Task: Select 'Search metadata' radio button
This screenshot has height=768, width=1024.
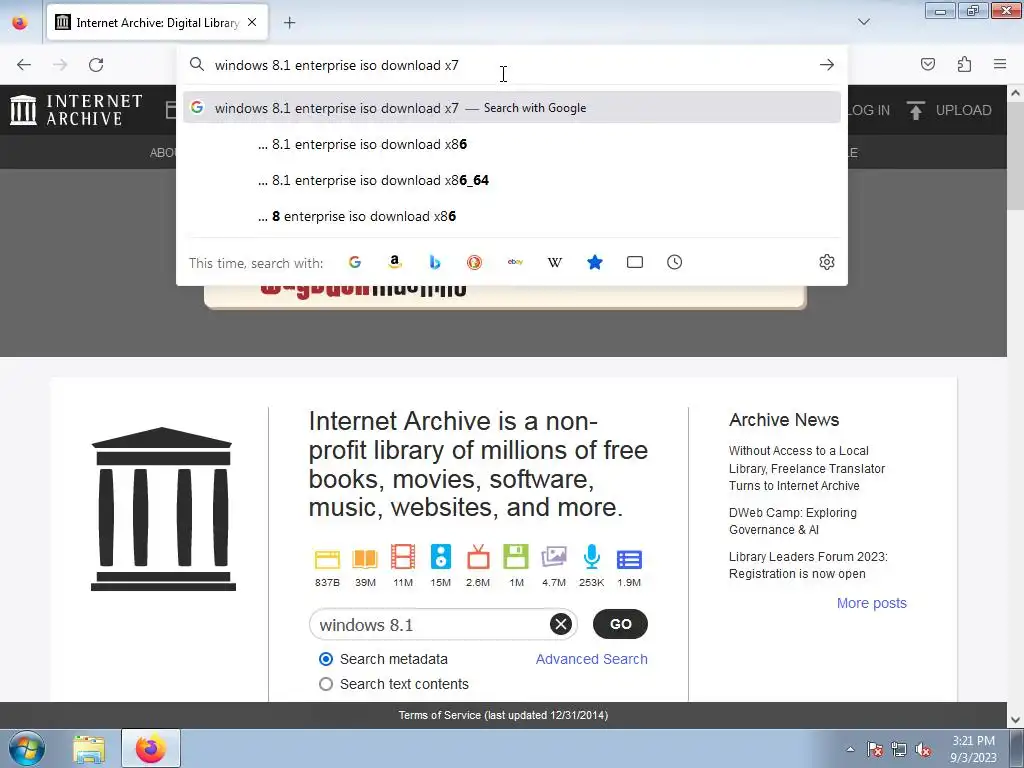Action: [x=326, y=659]
